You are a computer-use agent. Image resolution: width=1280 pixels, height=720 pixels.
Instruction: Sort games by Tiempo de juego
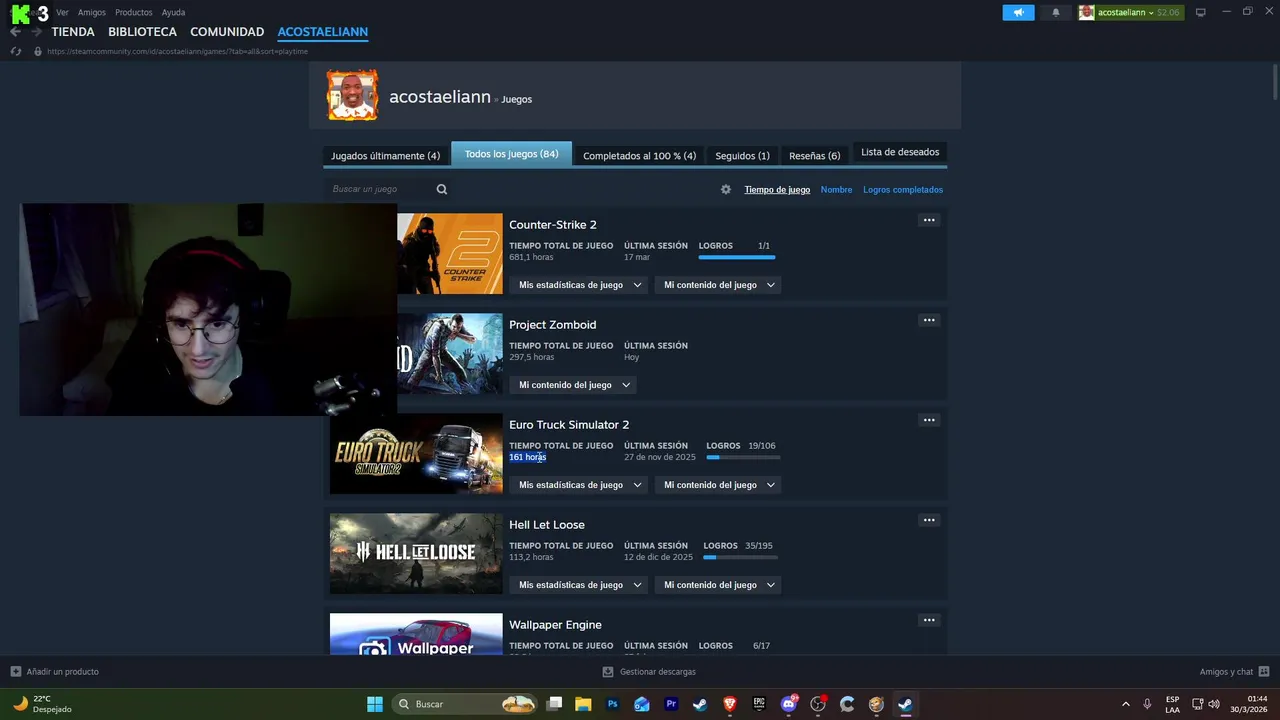click(777, 190)
